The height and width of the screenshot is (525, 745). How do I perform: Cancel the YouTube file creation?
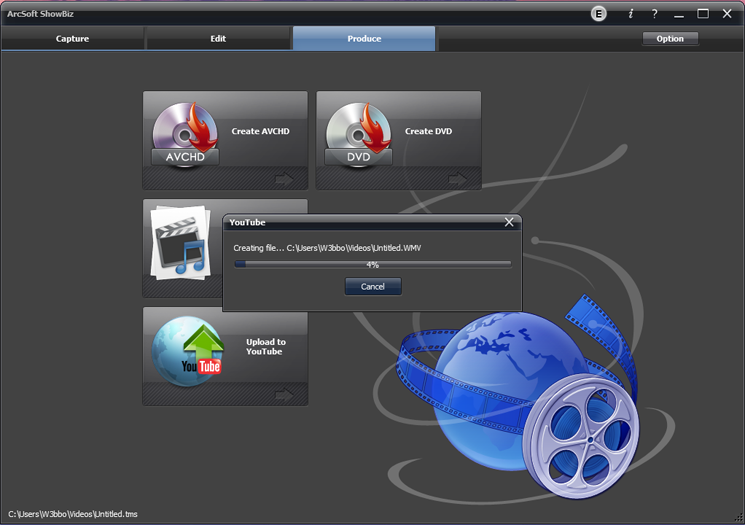point(373,286)
